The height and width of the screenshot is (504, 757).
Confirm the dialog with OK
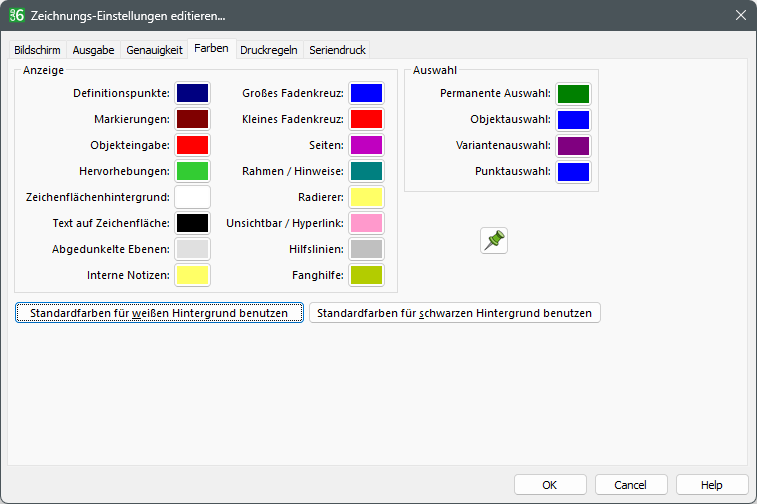[550, 485]
